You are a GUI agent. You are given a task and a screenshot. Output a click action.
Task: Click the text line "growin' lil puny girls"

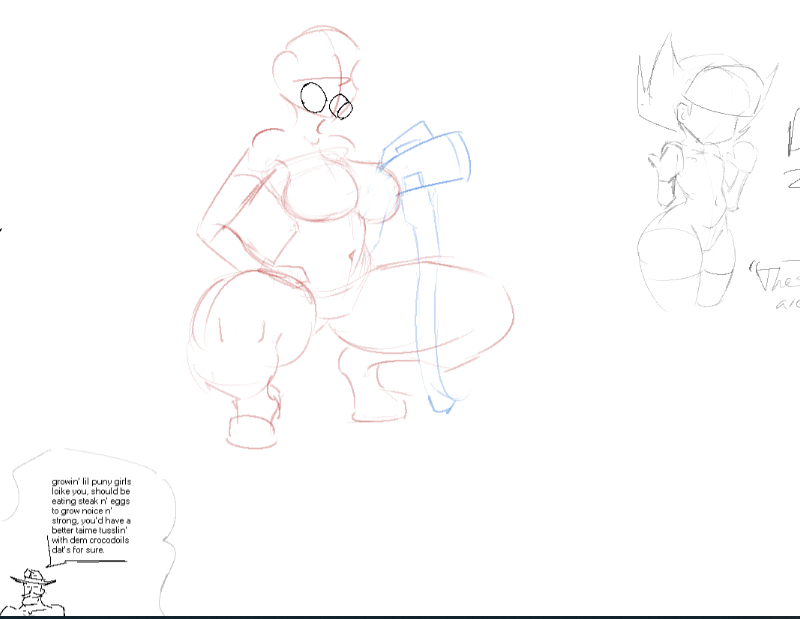pos(91,482)
